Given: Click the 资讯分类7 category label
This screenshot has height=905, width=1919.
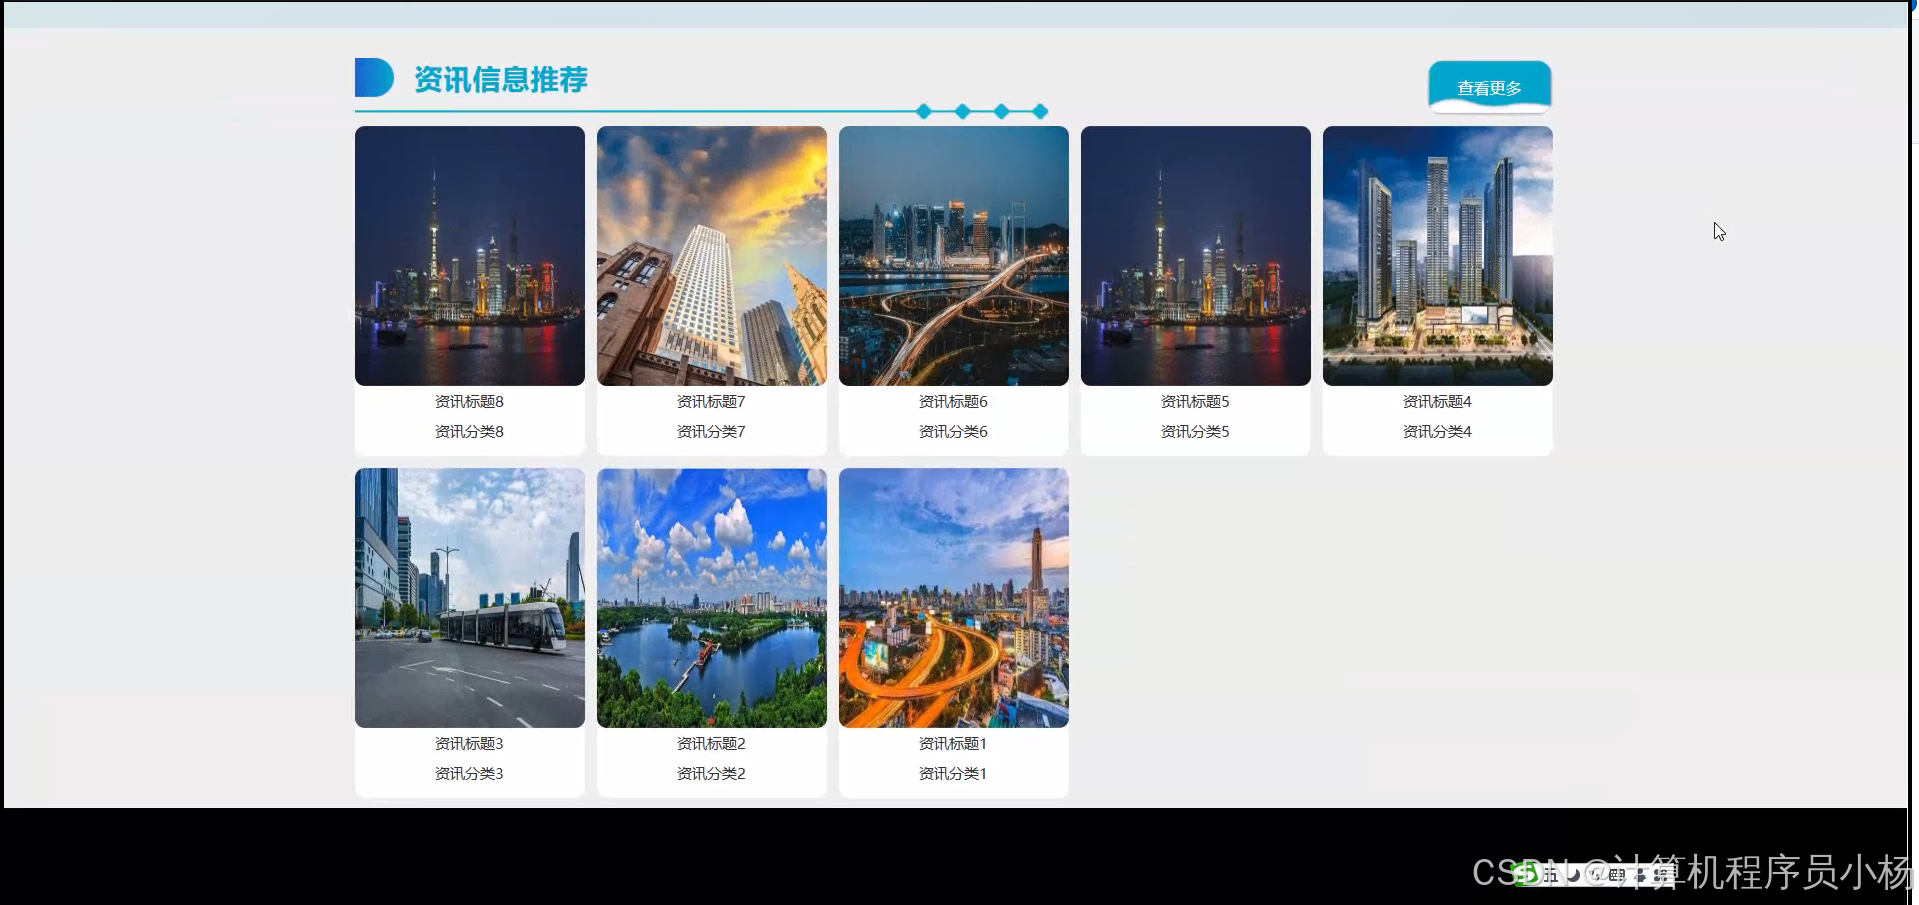Looking at the screenshot, I should (x=711, y=432).
